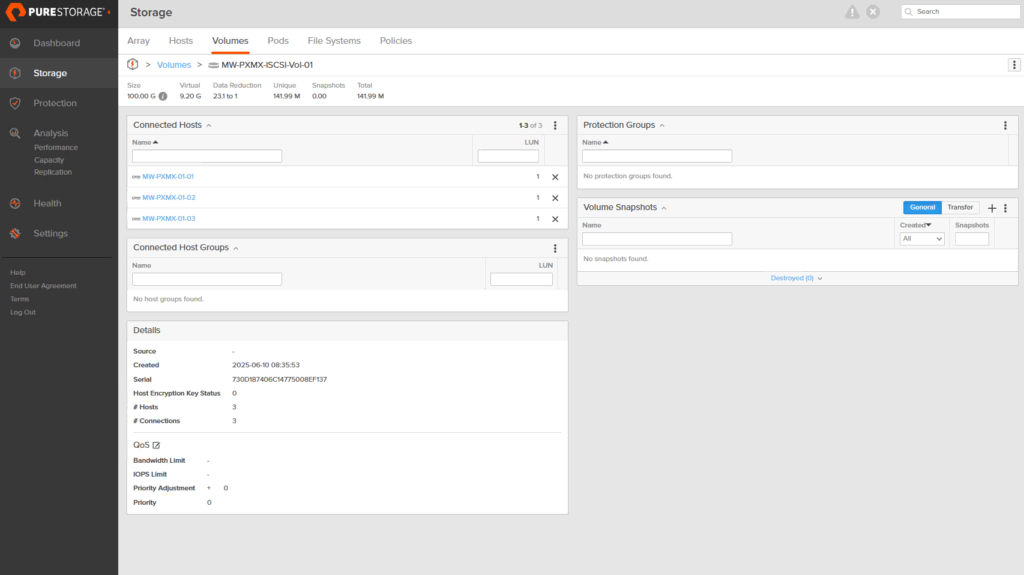Edit QoS settings icon
Viewport: 1024px width, 575px height.
click(156, 445)
